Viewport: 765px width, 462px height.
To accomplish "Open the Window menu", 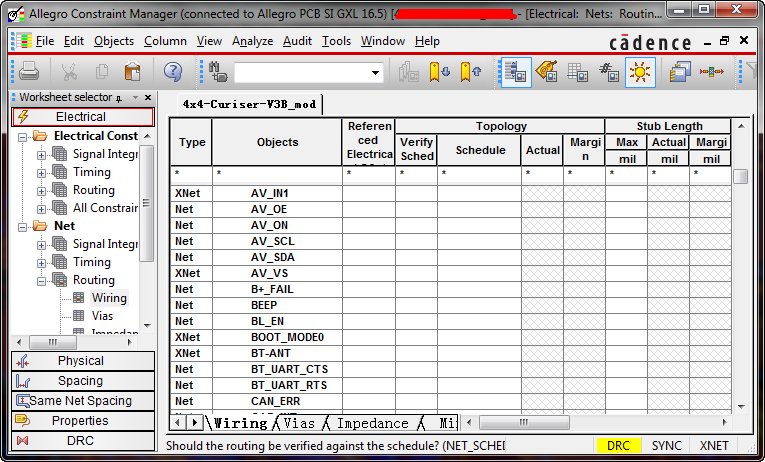I will tap(382, 41).
